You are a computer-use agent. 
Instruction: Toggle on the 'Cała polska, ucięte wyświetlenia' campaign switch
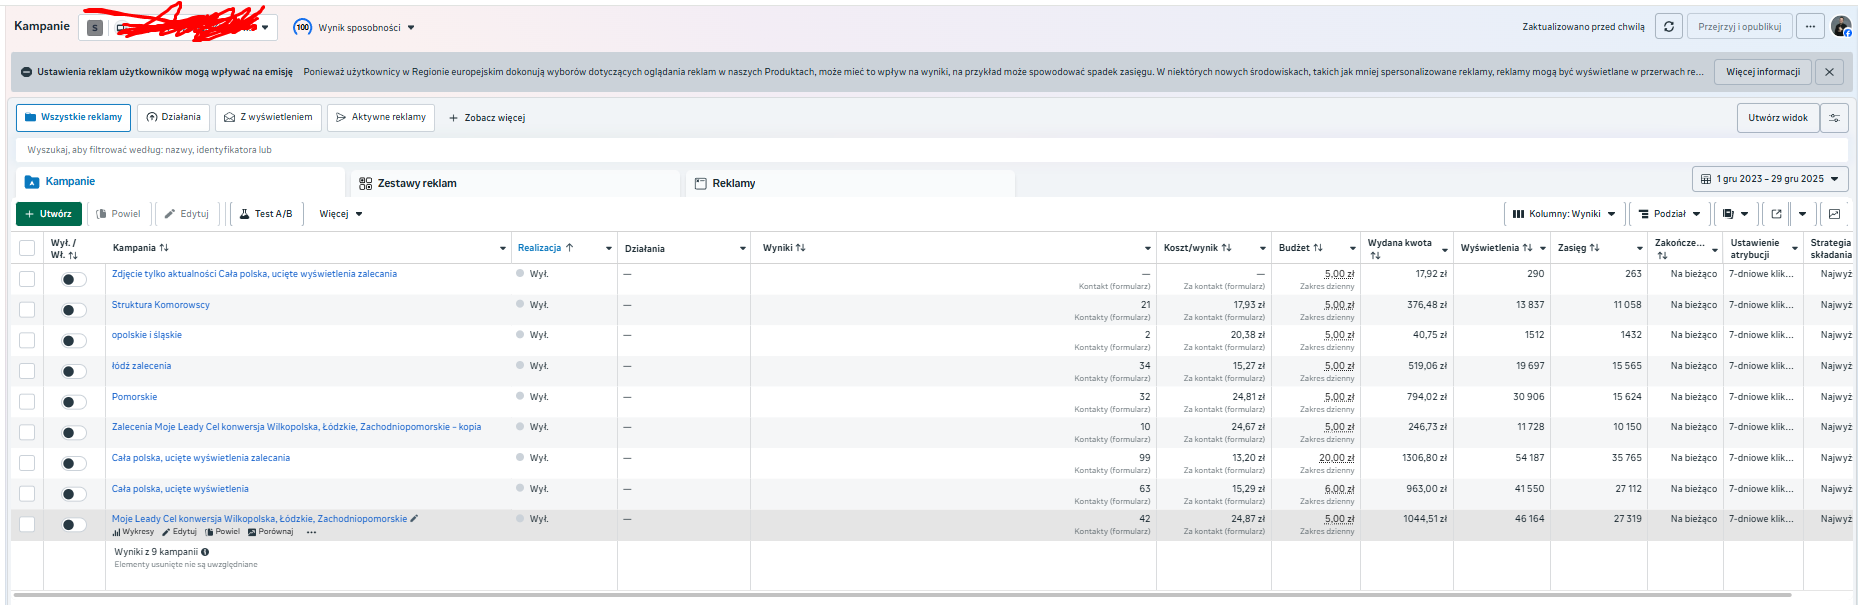point(73,494)
